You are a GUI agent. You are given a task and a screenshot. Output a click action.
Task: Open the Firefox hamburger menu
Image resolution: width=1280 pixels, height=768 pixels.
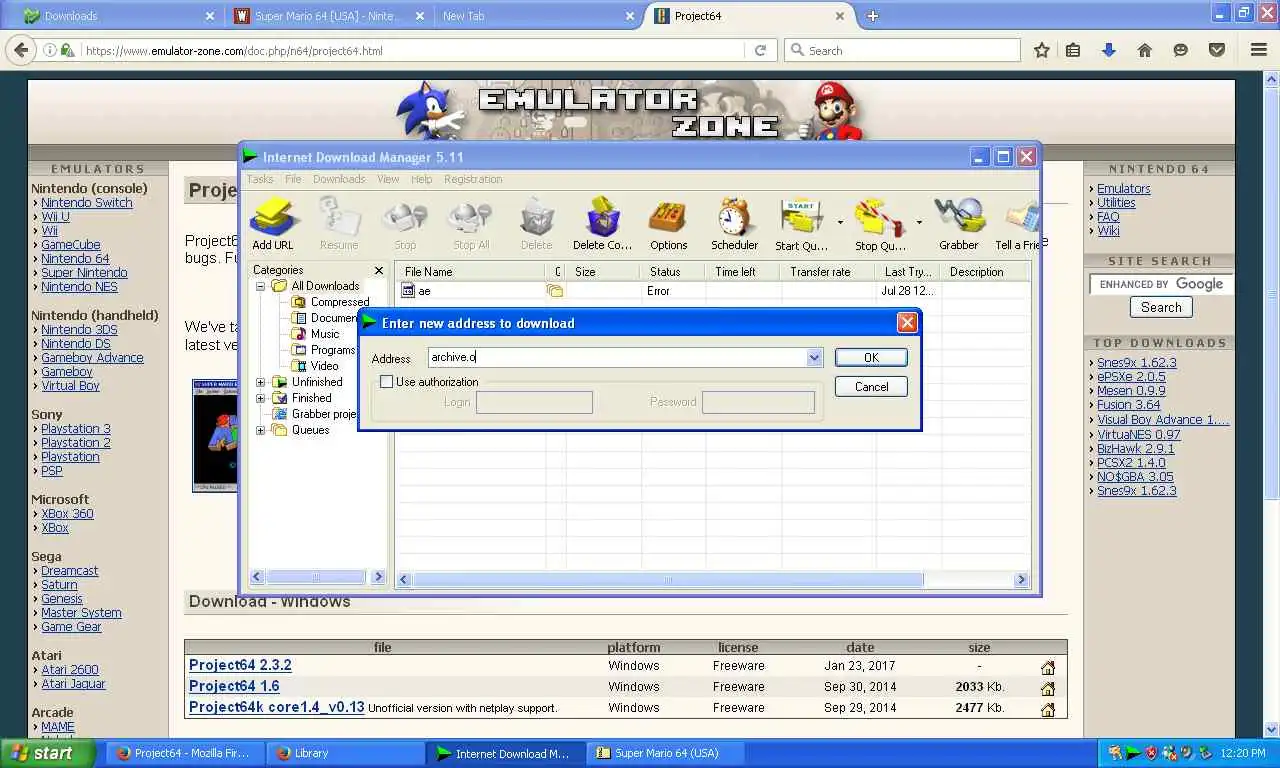1259,50
